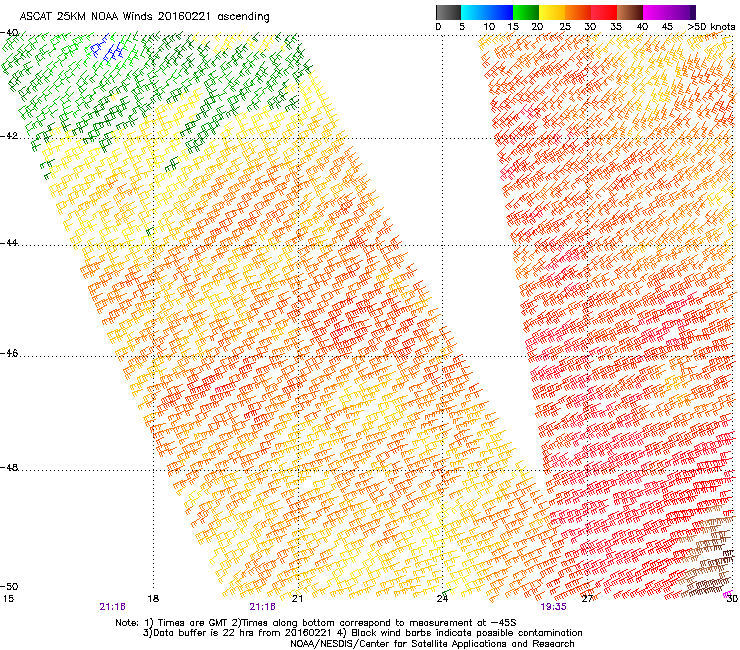
Task: Select the orange 25–30 knots legend segment
Action: pos(578,12)
